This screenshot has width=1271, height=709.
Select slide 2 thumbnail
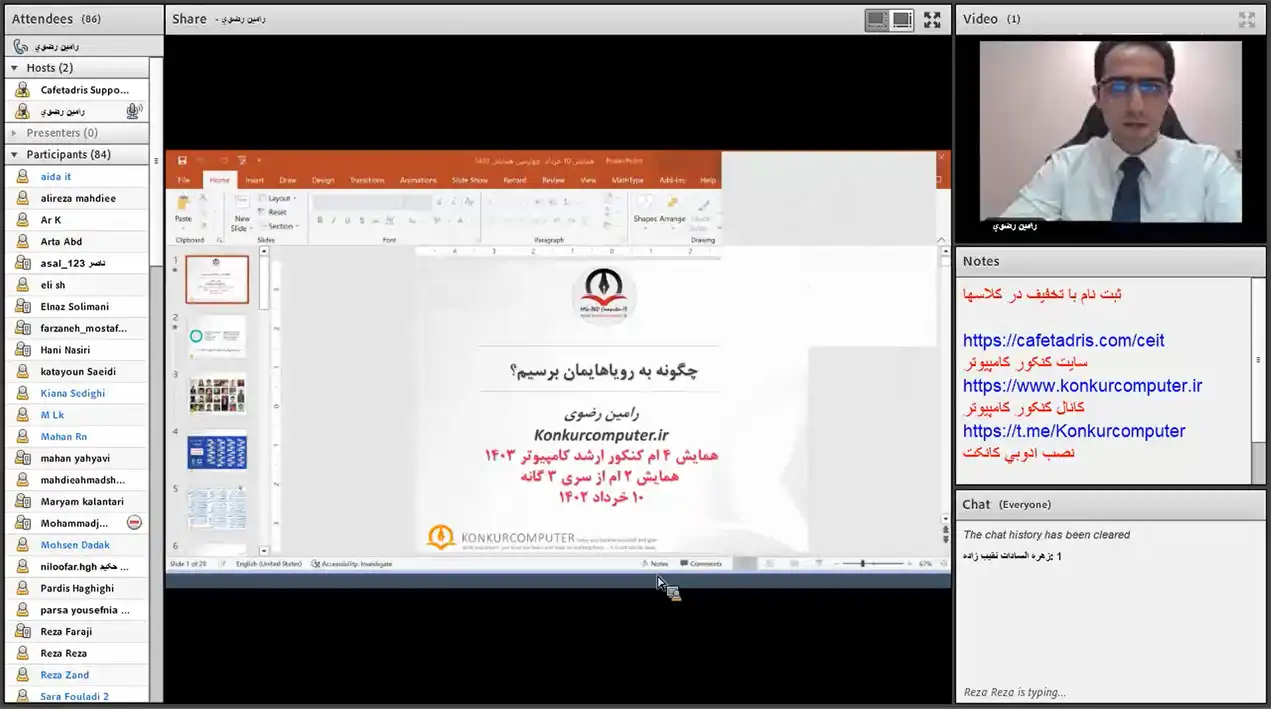click(217, 337)
